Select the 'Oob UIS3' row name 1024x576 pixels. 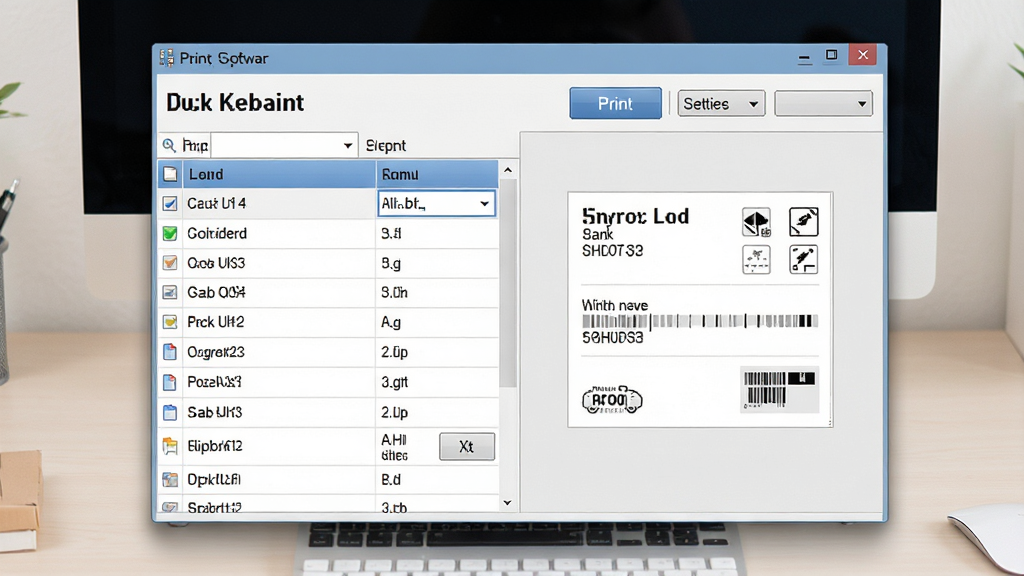click(x=216, y=263)
